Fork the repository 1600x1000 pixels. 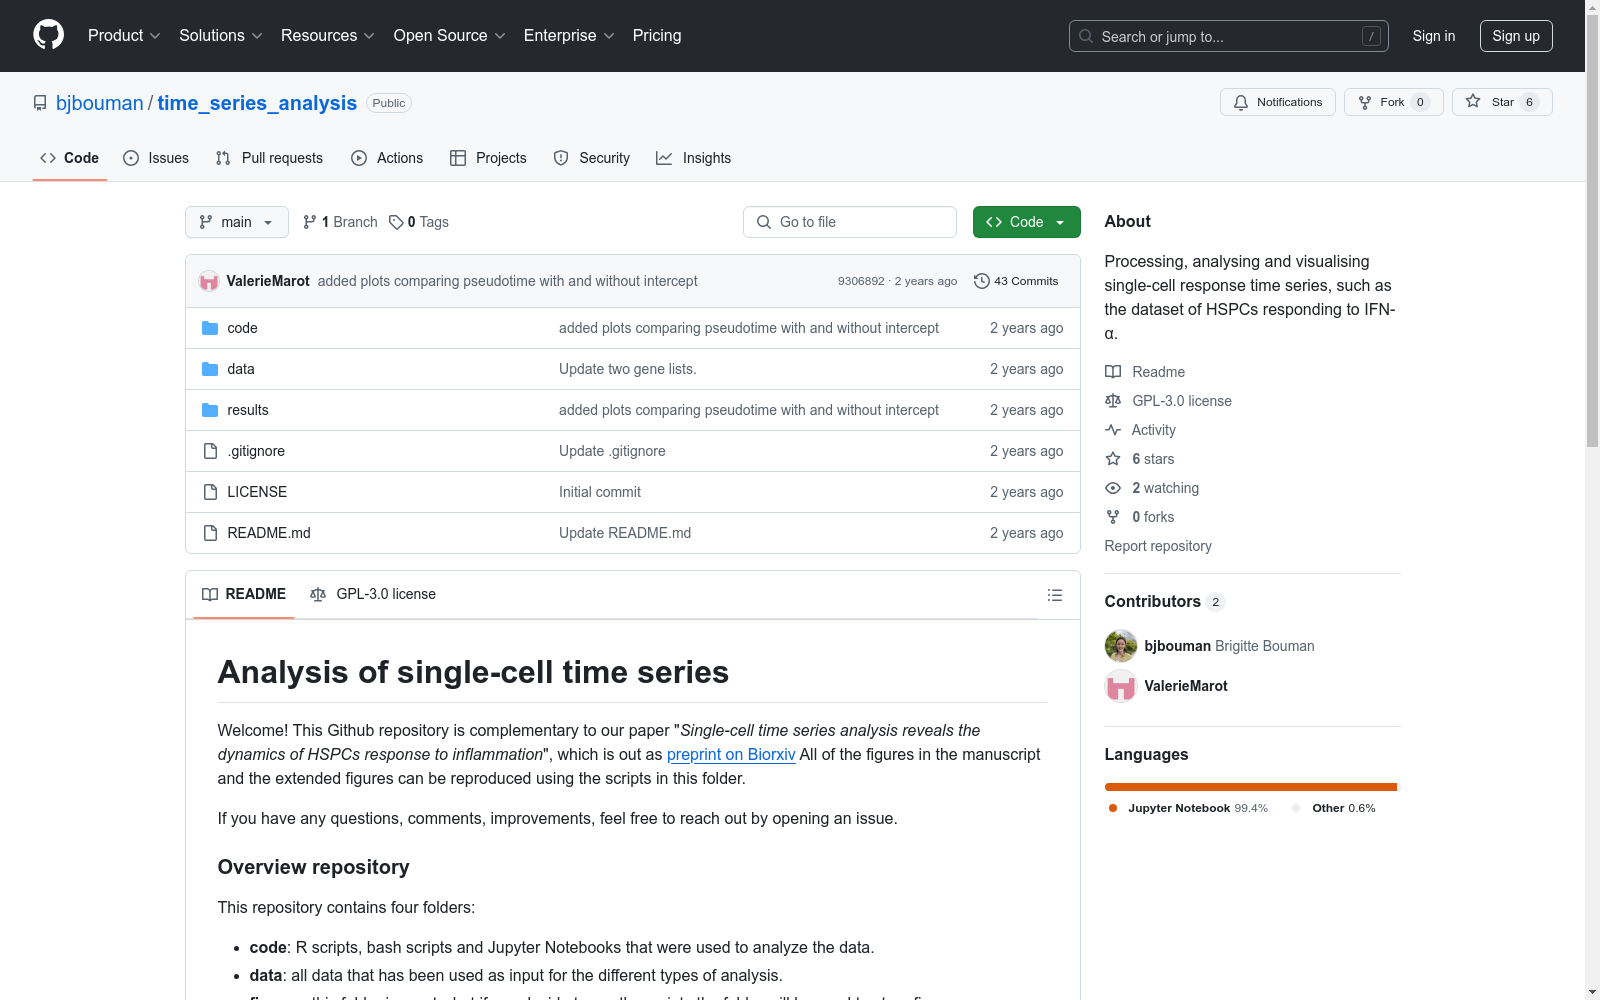coord(1394,102)
